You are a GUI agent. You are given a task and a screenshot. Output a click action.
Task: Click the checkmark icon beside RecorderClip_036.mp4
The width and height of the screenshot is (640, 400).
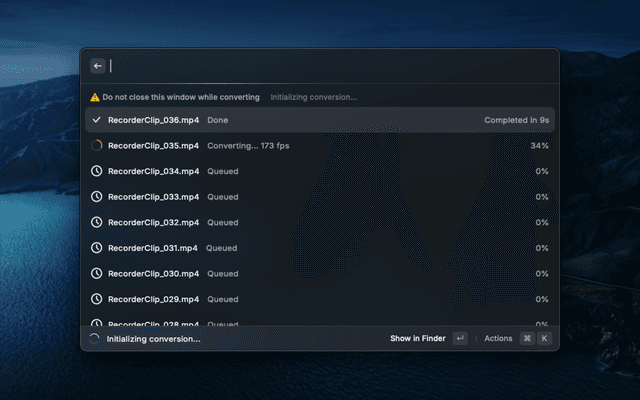(x=96, y=120)
